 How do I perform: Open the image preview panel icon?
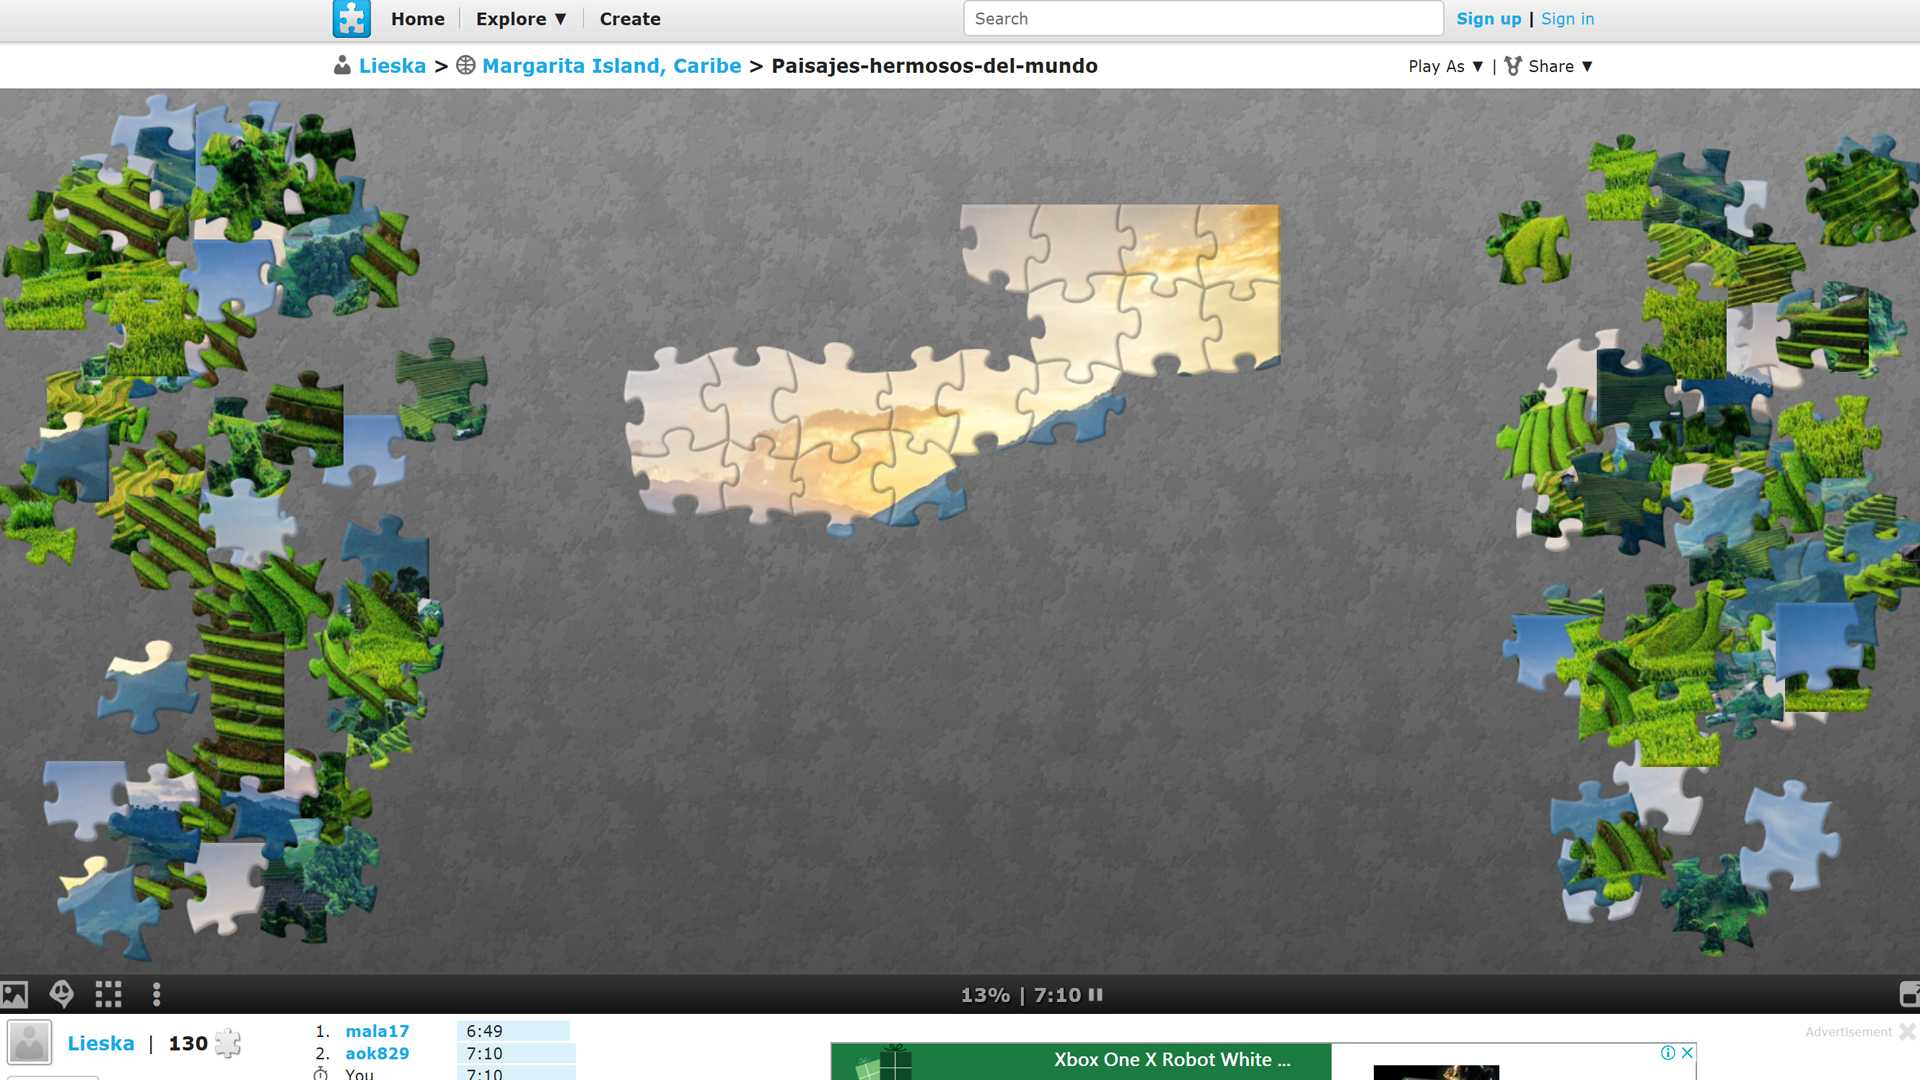[17, 993]
